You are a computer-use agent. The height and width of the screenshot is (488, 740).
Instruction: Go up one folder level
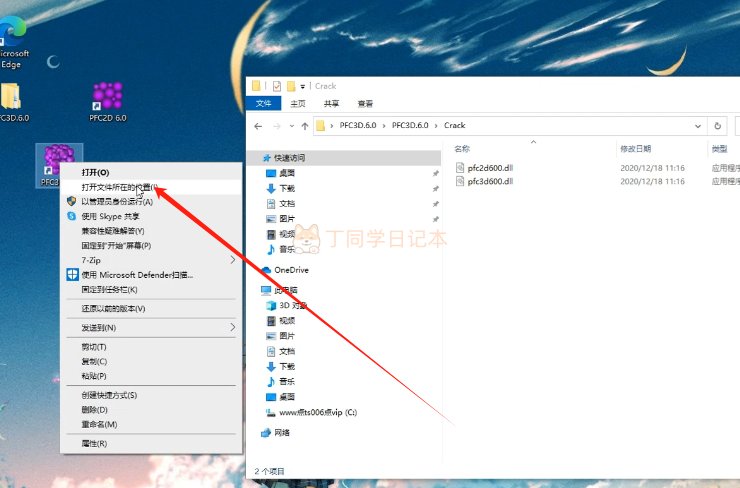(x=305, y=126)
